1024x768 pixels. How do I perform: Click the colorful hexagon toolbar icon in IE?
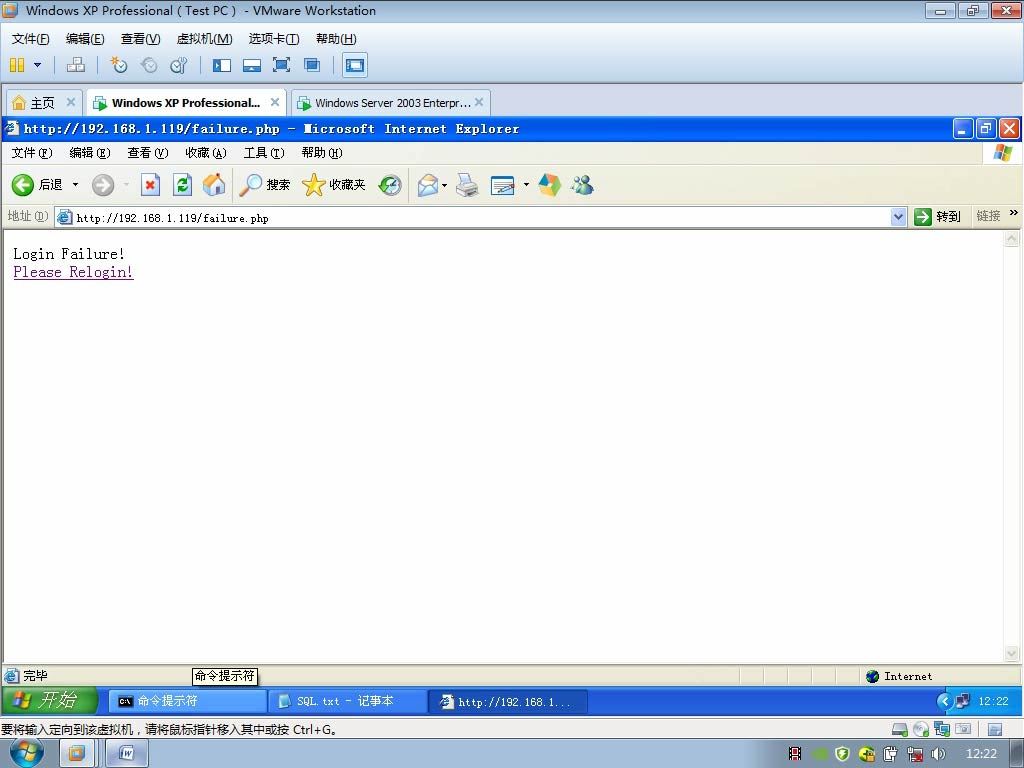tap(549, 185)
